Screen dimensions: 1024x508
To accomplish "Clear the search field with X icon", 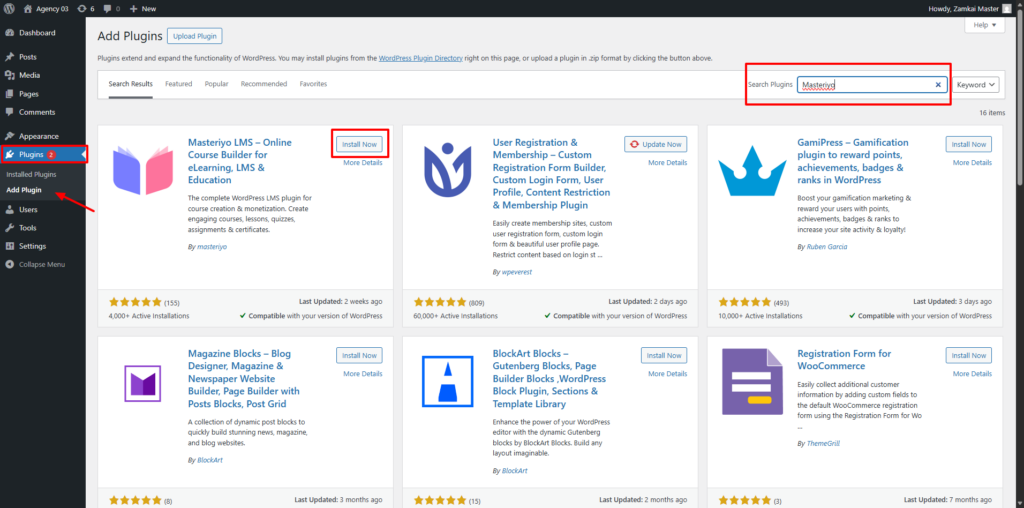I will click(938, 85).
